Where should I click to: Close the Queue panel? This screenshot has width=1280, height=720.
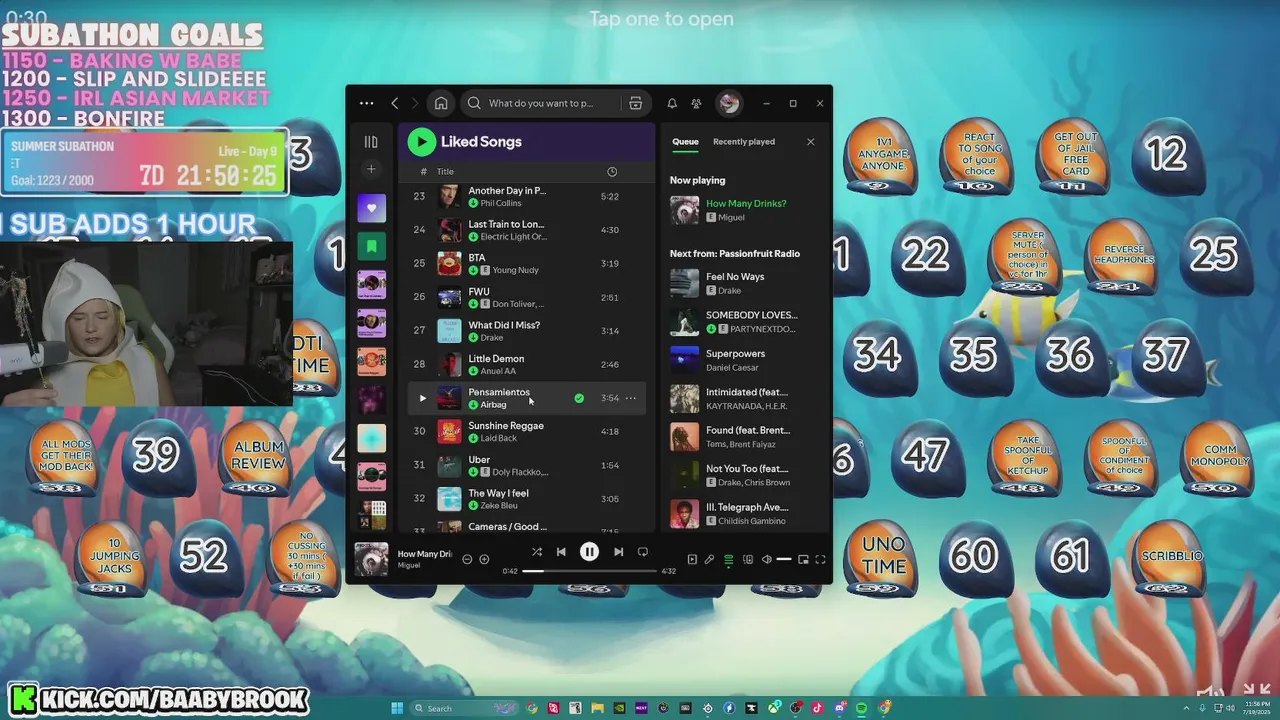810,142
